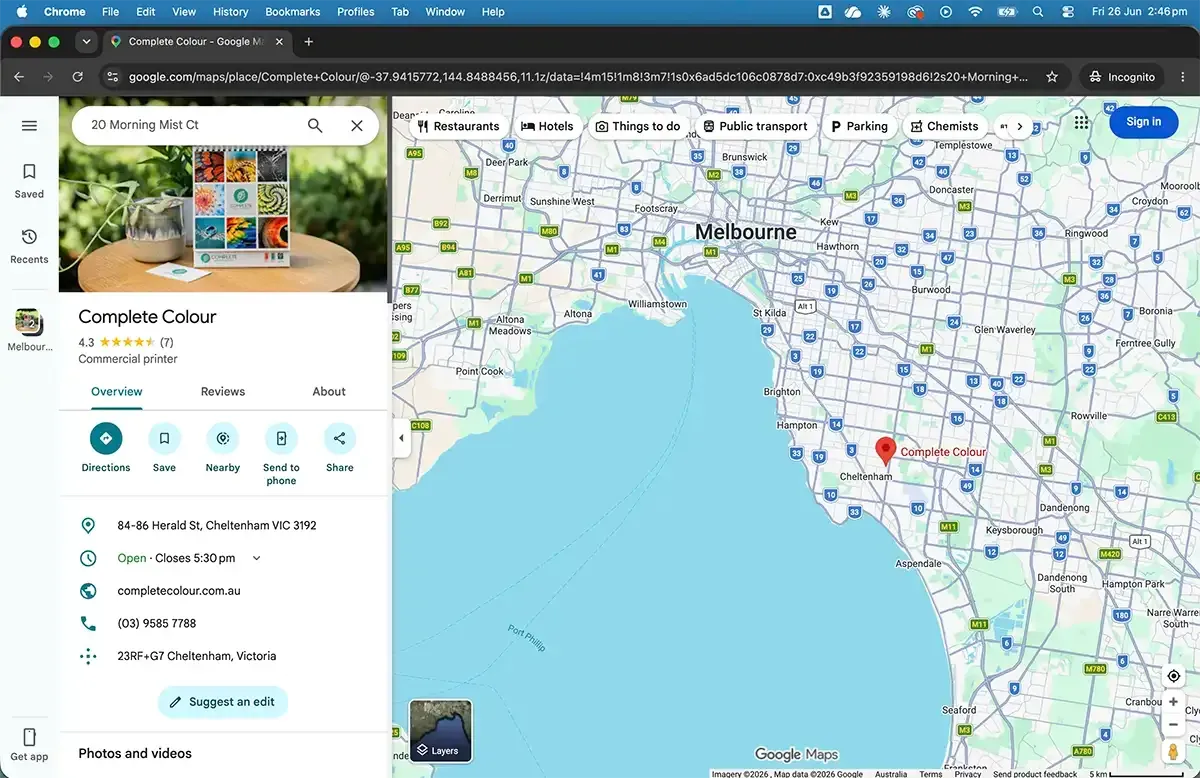1200x778 pixels.
Task: Open the Chrome three-dot menu
Action: click(x=1181, y=77)
